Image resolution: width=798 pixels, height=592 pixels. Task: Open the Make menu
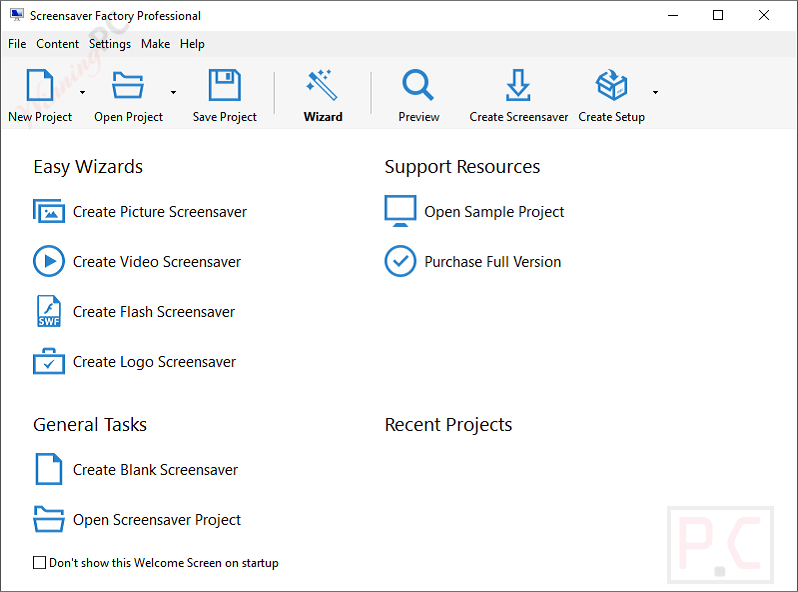[x=156, y=44]
